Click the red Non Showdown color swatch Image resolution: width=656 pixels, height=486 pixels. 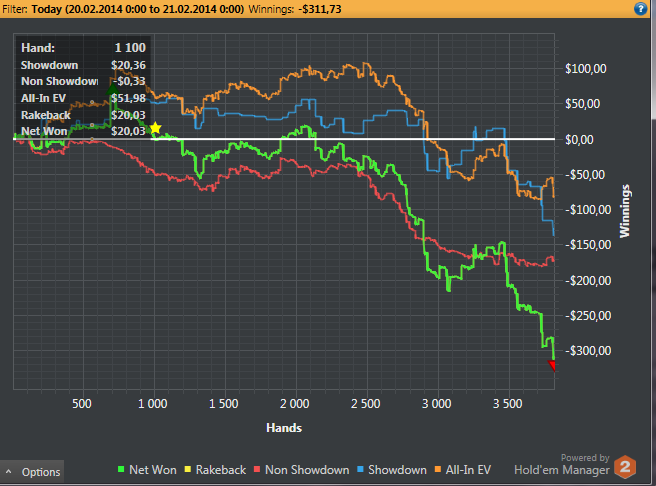click(257, 469)
